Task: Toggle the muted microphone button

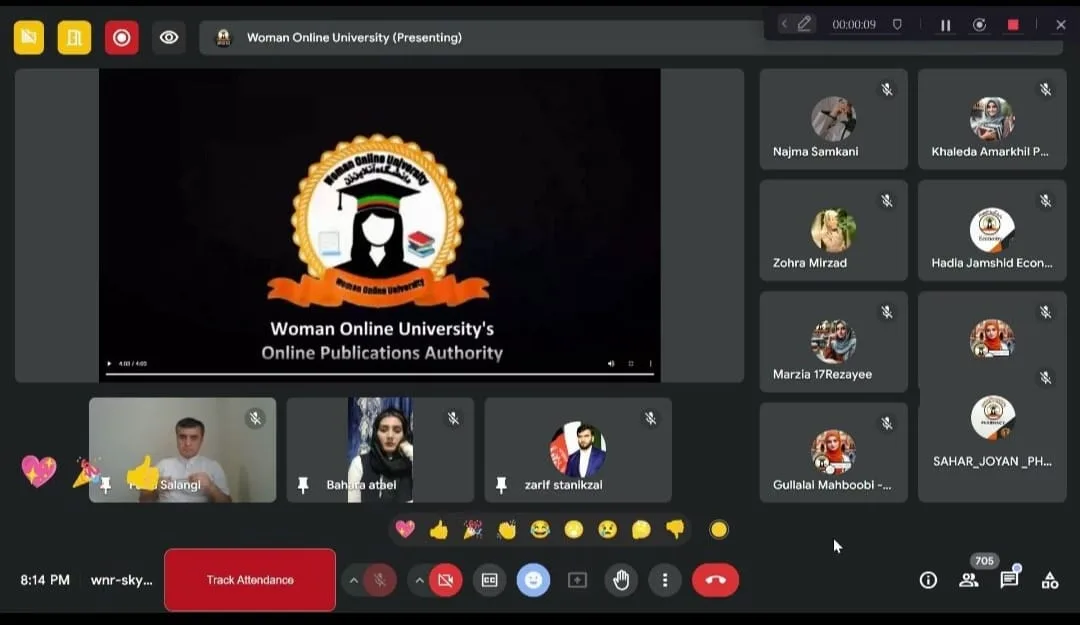Action: tap(380, 580)
